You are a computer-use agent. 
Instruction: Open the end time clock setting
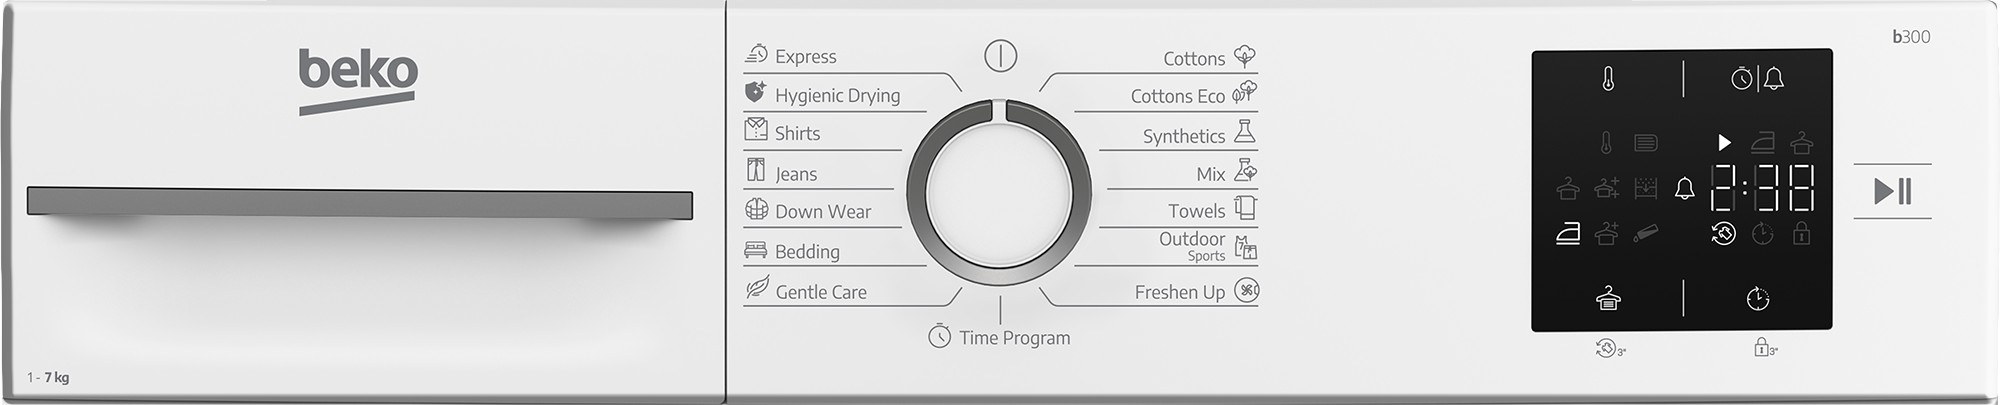1757,298
